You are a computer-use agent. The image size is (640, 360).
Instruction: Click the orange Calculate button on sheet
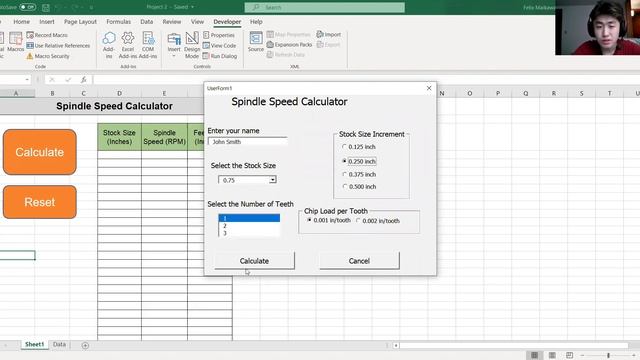point(40,152)
